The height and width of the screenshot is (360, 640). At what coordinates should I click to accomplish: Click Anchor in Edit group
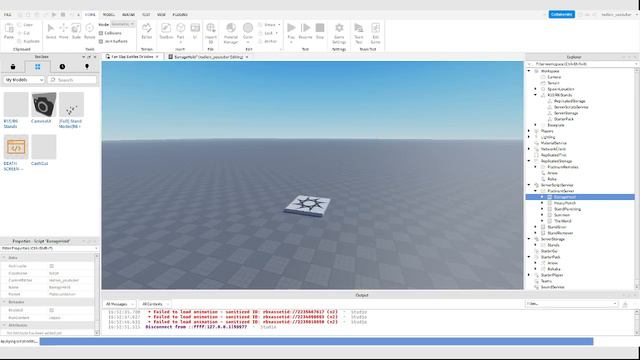[x=268, y=41]
